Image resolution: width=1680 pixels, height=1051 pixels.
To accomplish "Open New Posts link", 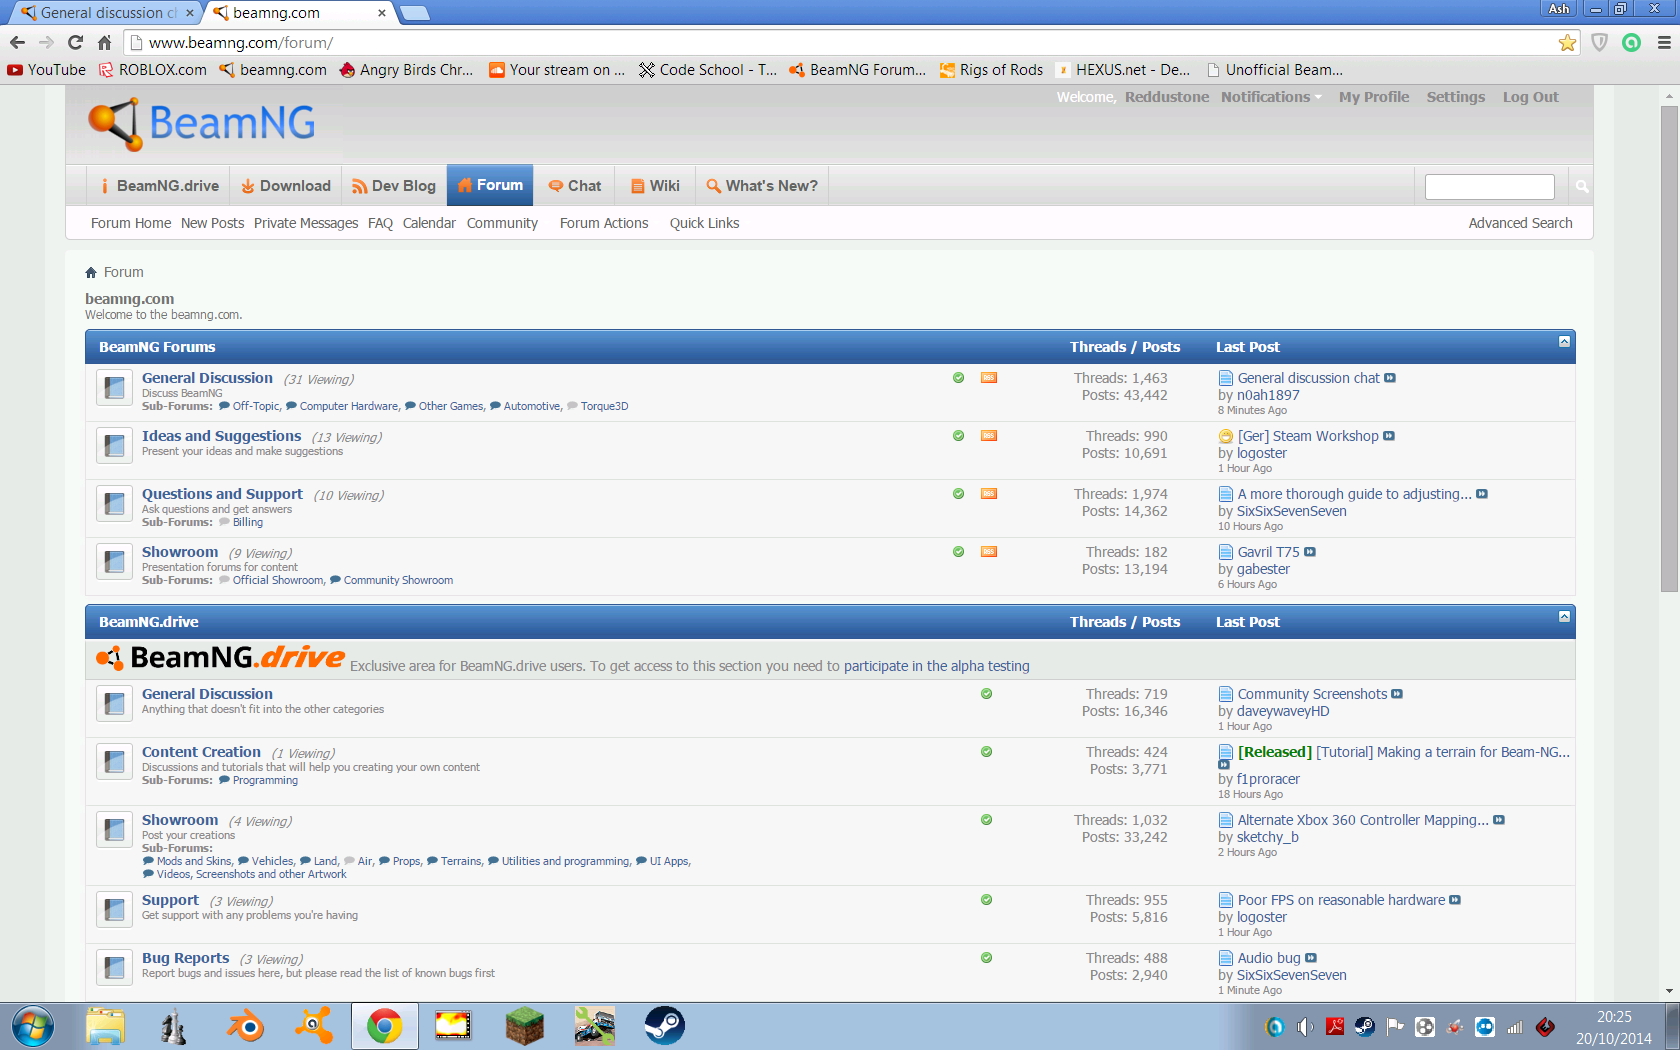I will (x=212, y=223).
